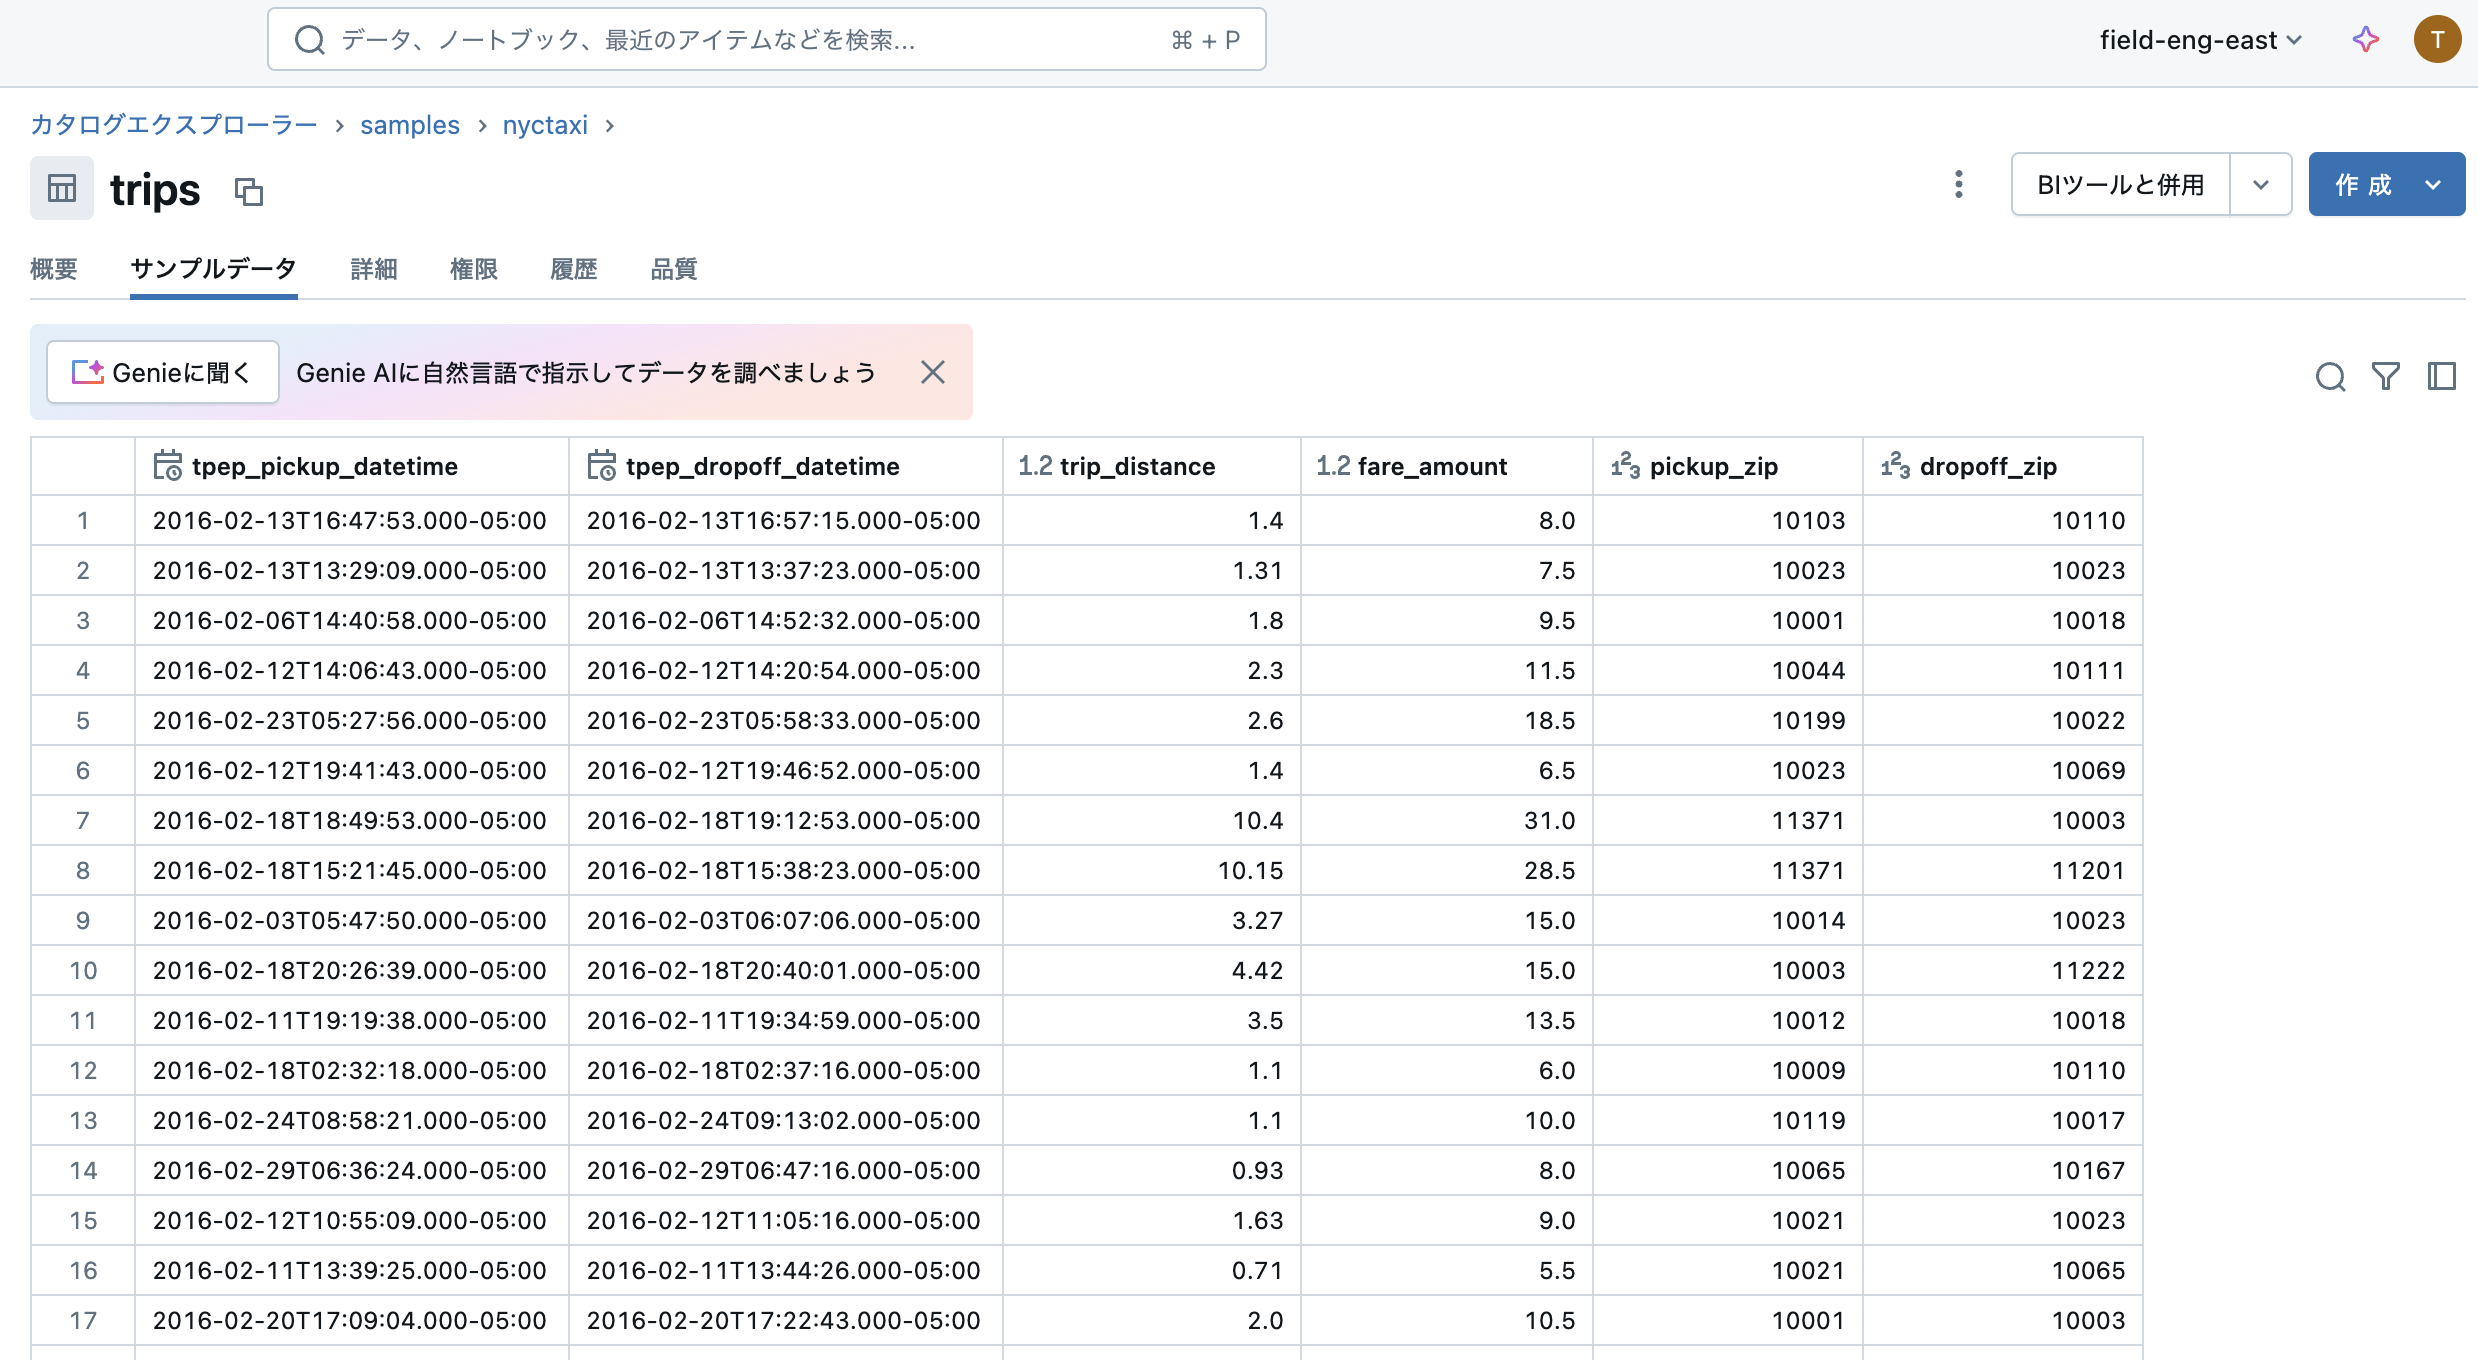Switch to the 権限 tab
The image size is (2478, 1360).
(x=473, y=269)
